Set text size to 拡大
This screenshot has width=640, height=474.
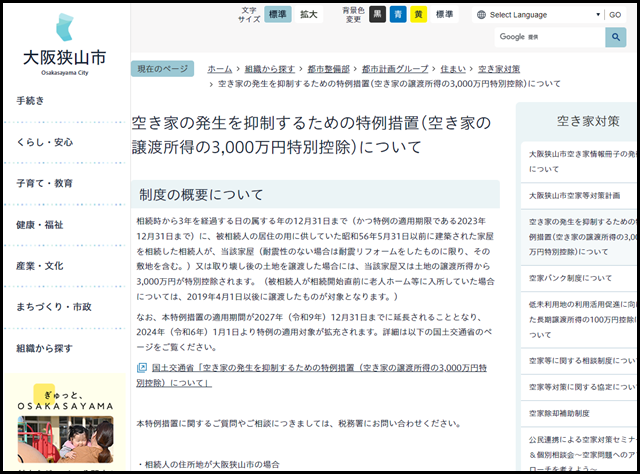coord(309,14)
